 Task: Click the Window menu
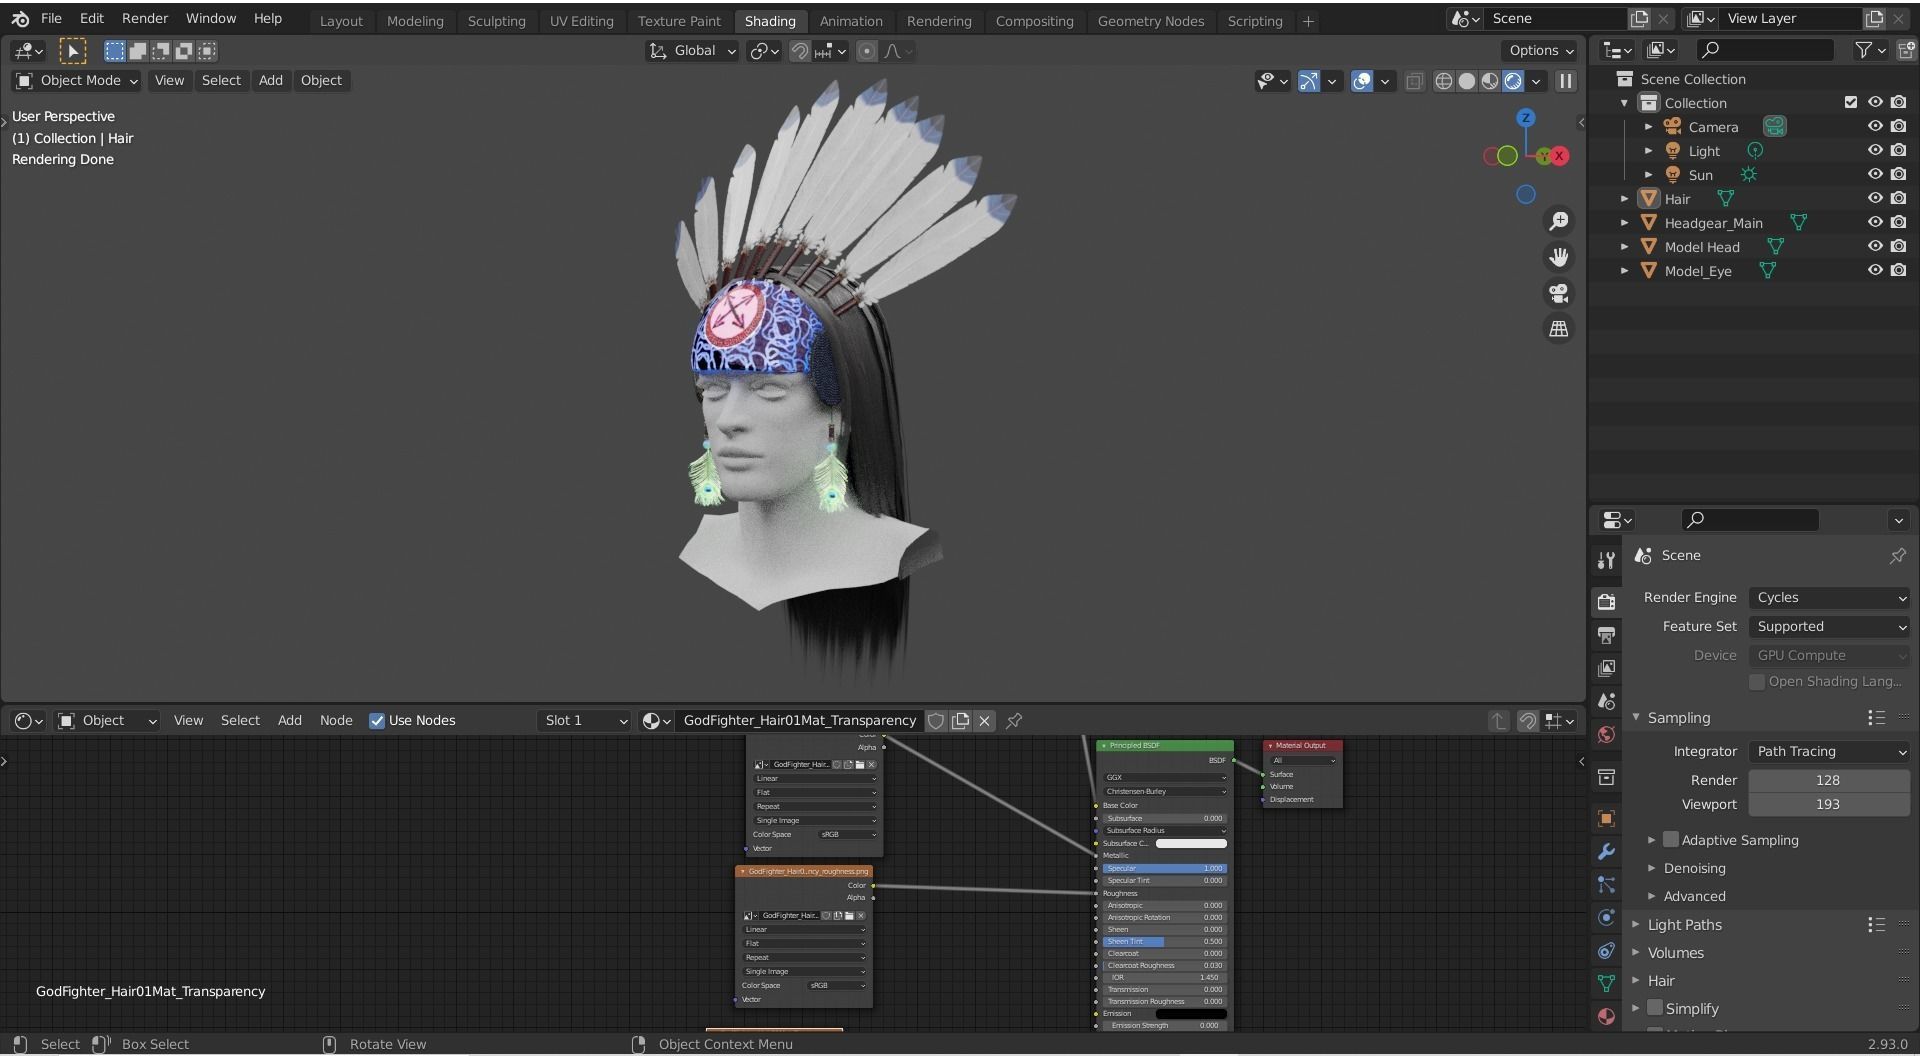[x=211, y=19]
